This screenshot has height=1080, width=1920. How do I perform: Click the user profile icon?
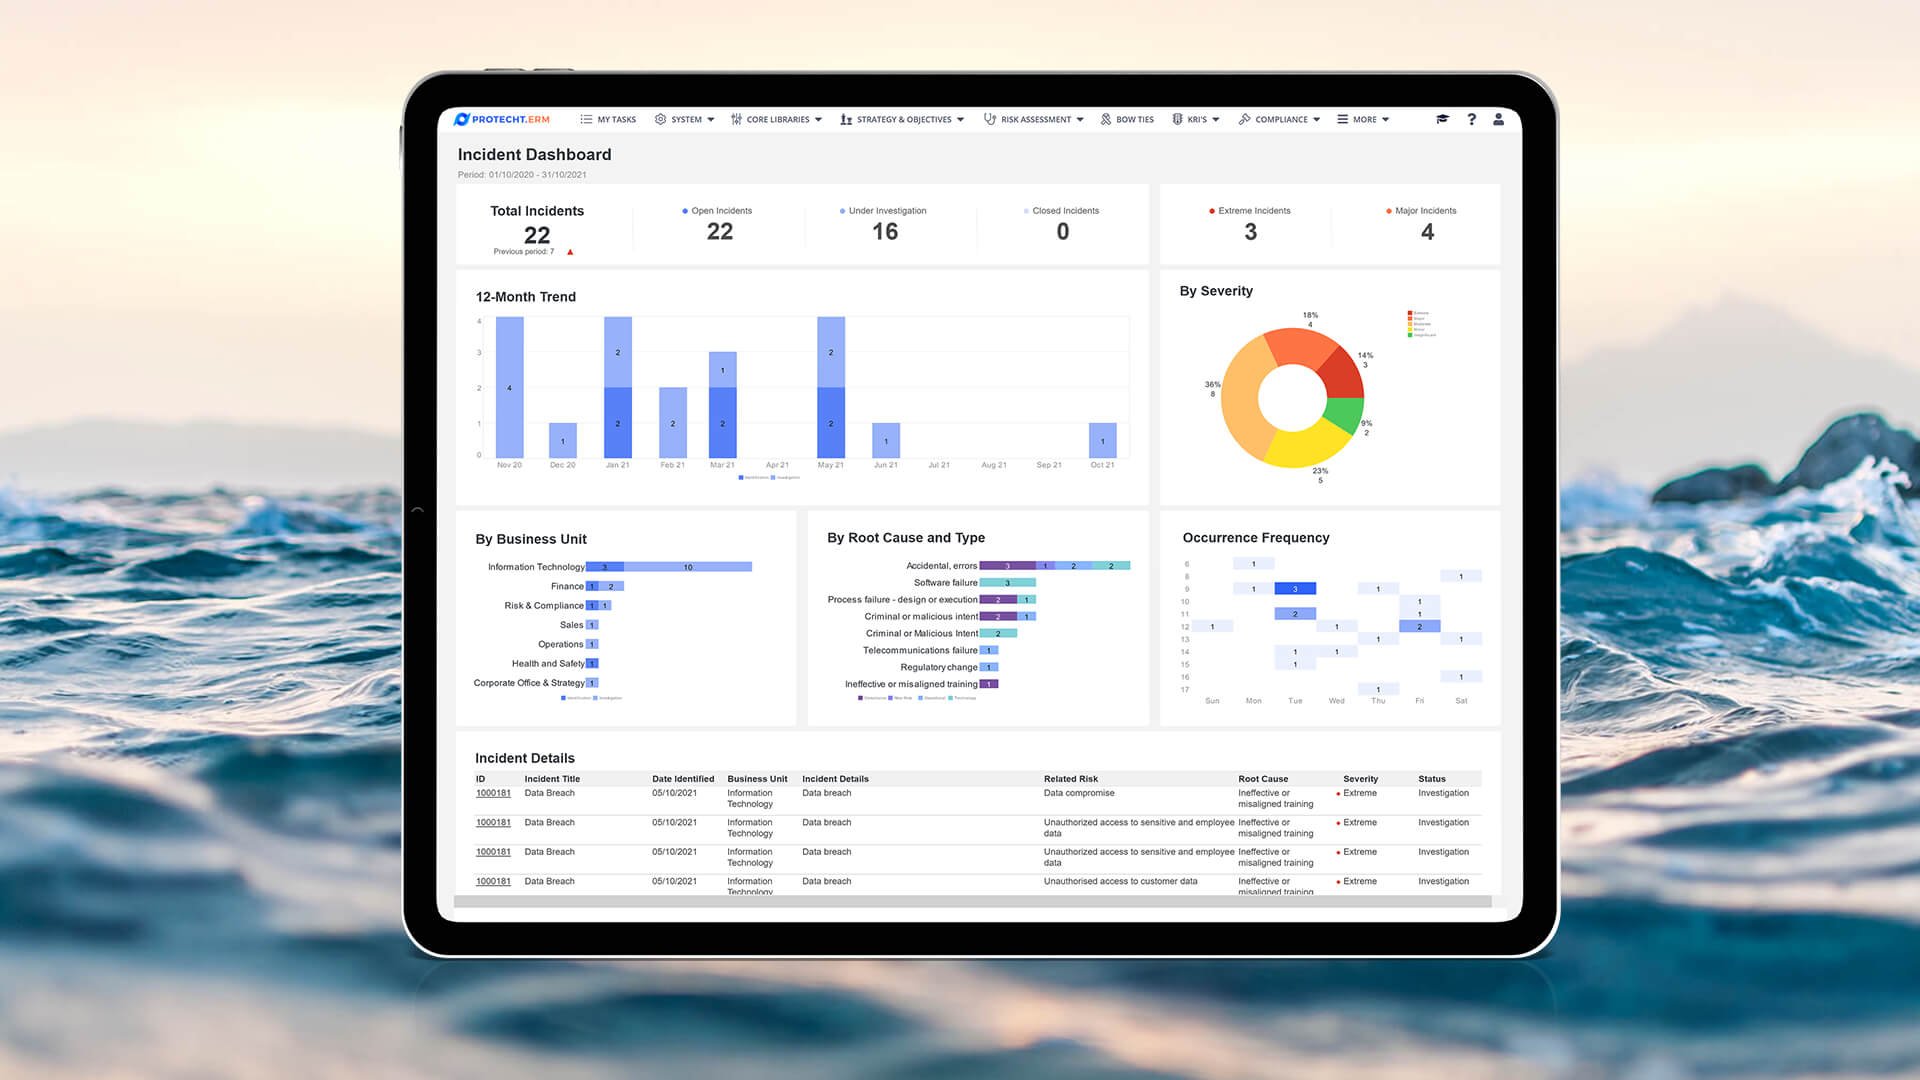(x=1498, y=119)
